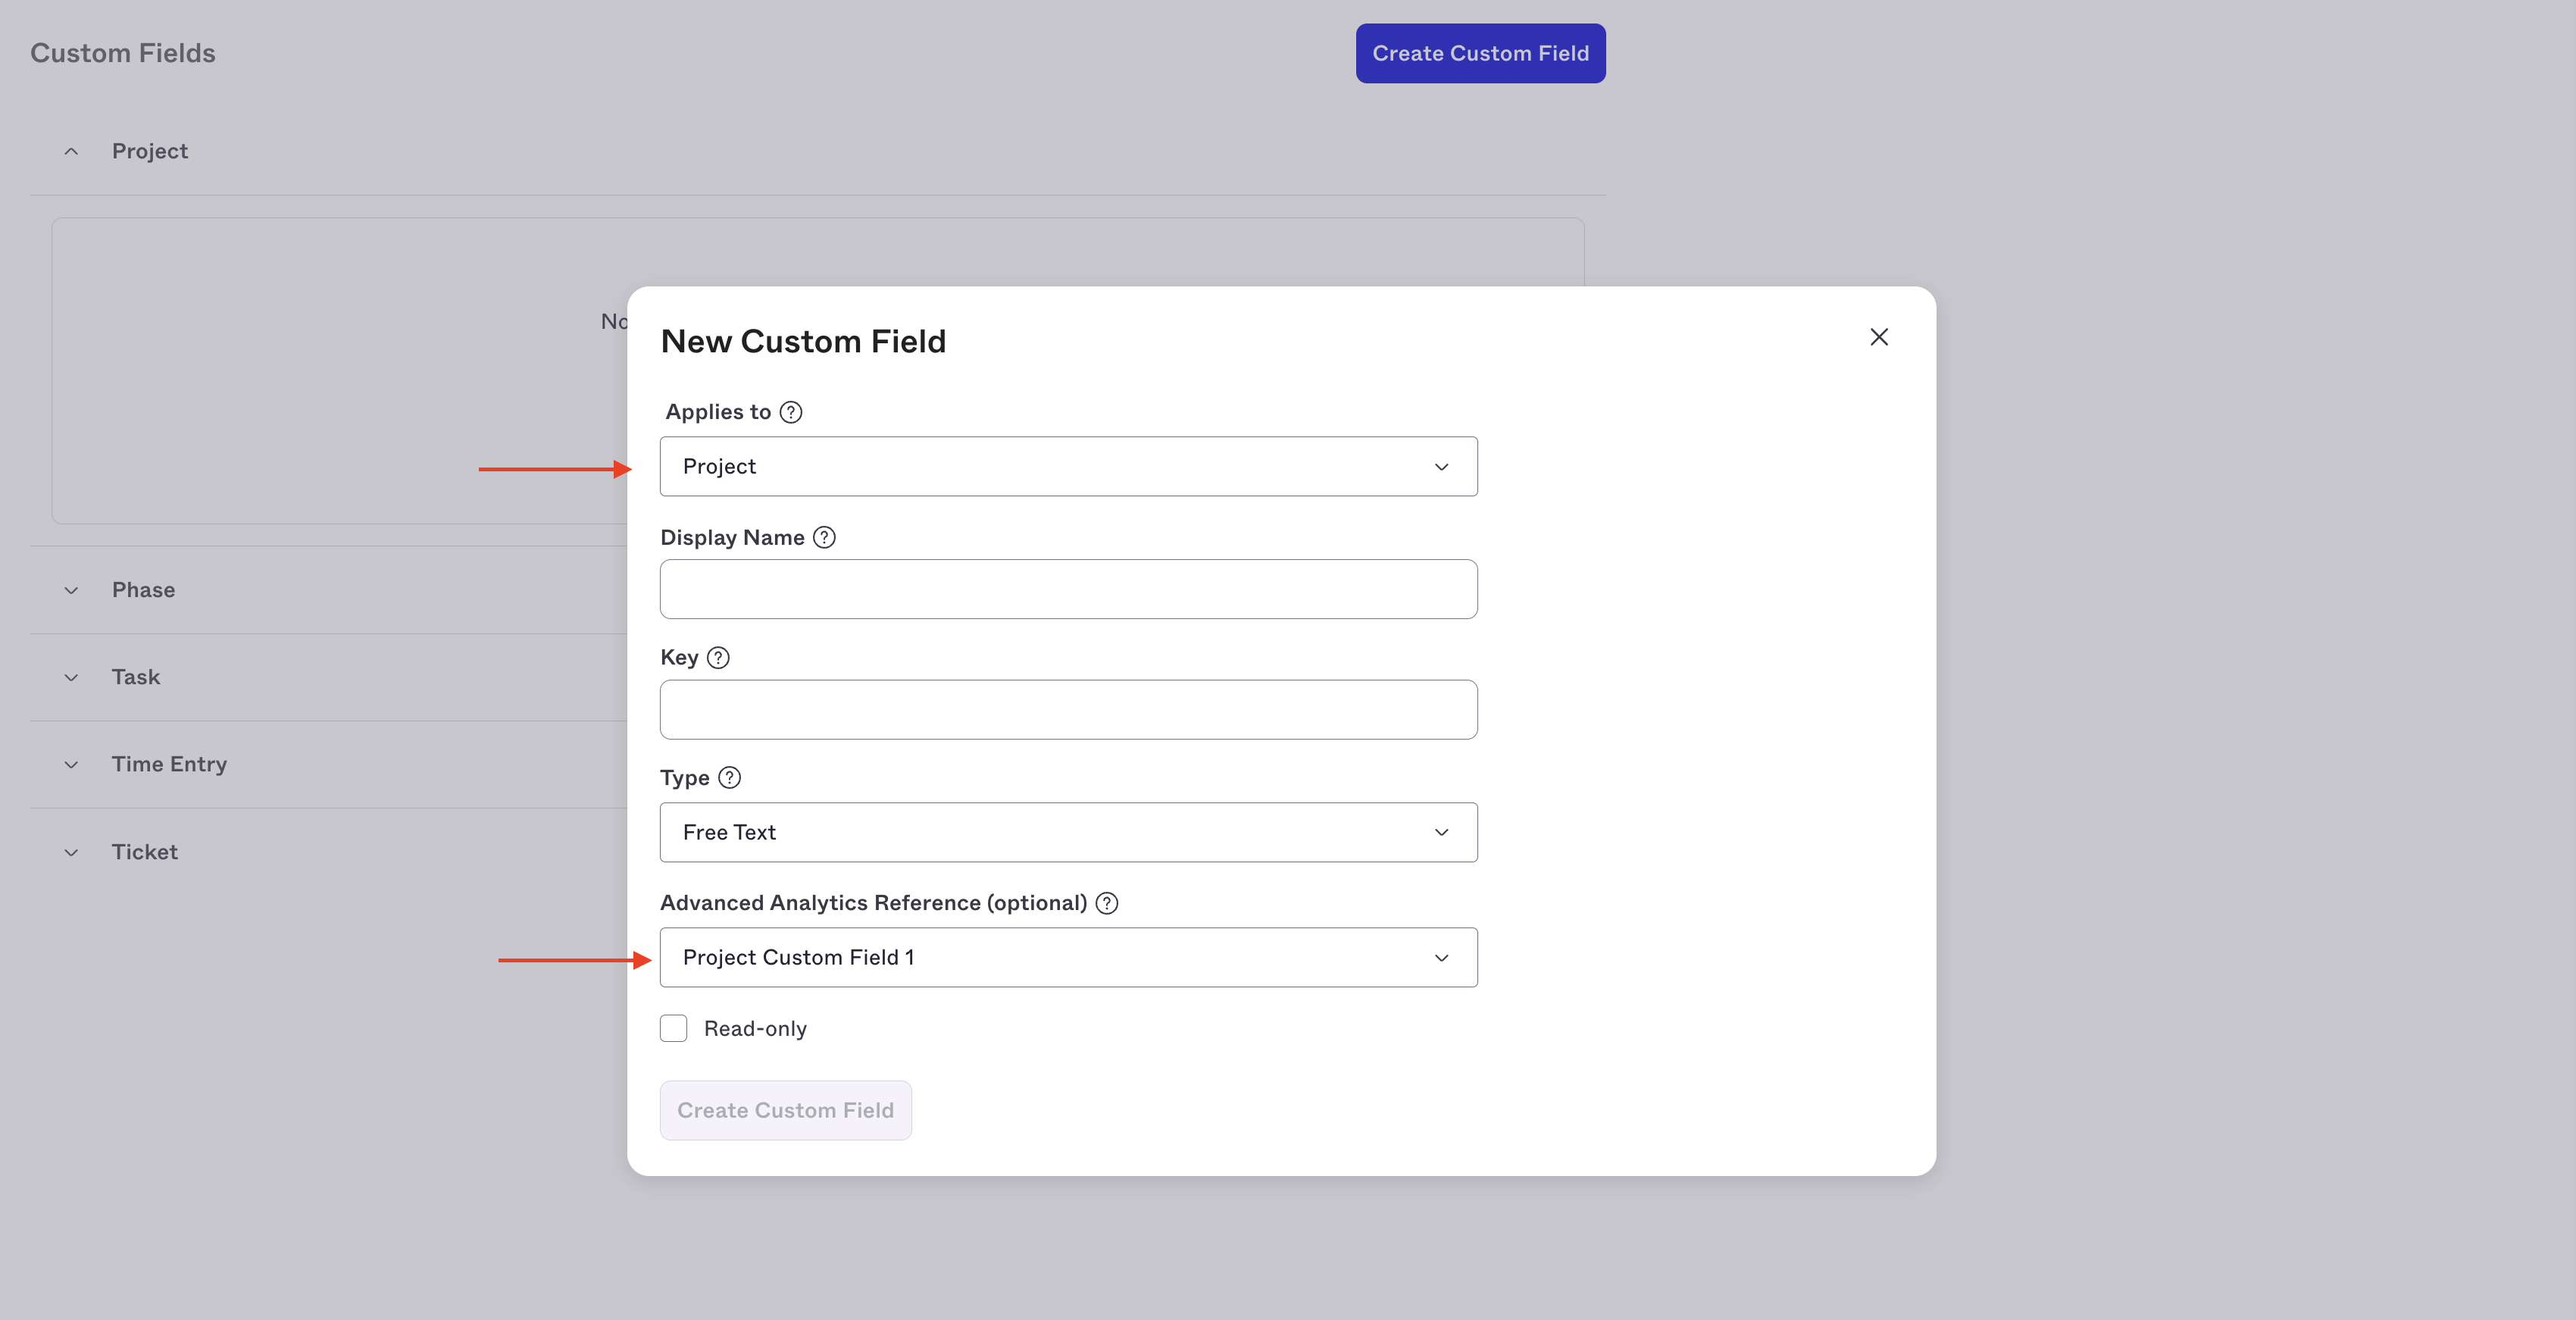Viewport: 2576px width, 1320px height.
Task: Open the Type Free Text dropdown
Action: pos(1068,832)
